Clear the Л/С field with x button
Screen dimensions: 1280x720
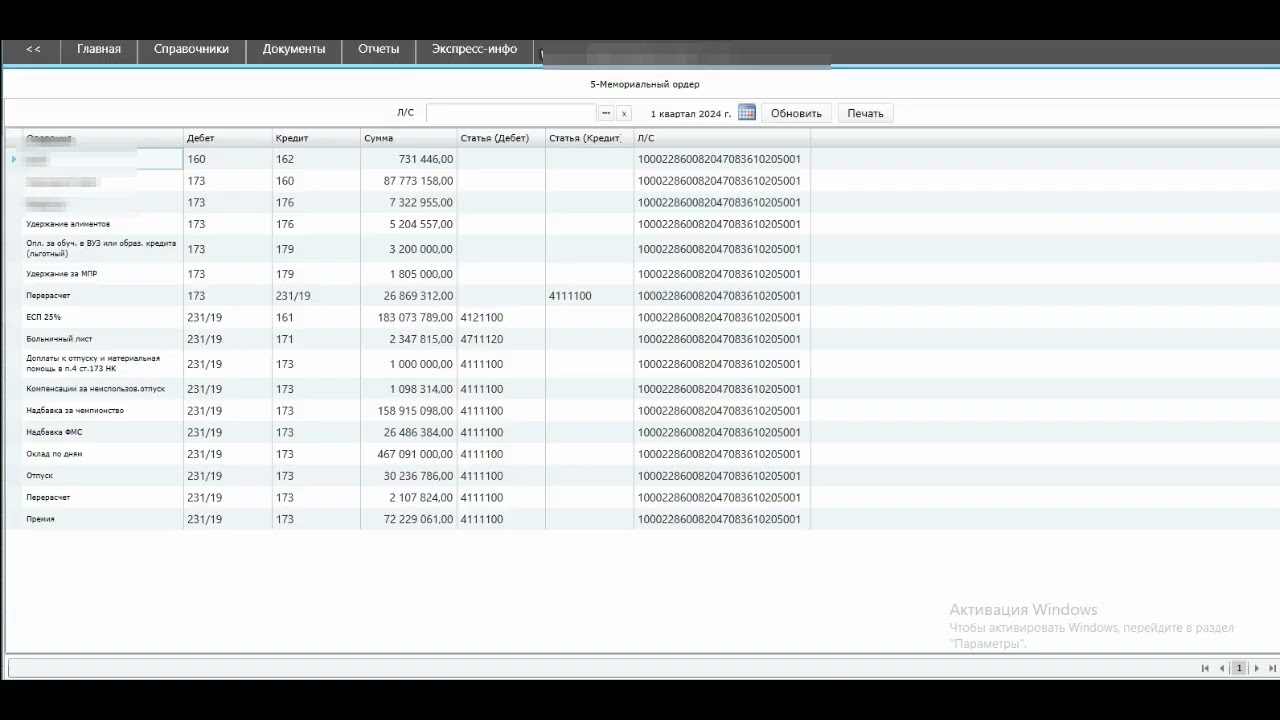point(624,114)
